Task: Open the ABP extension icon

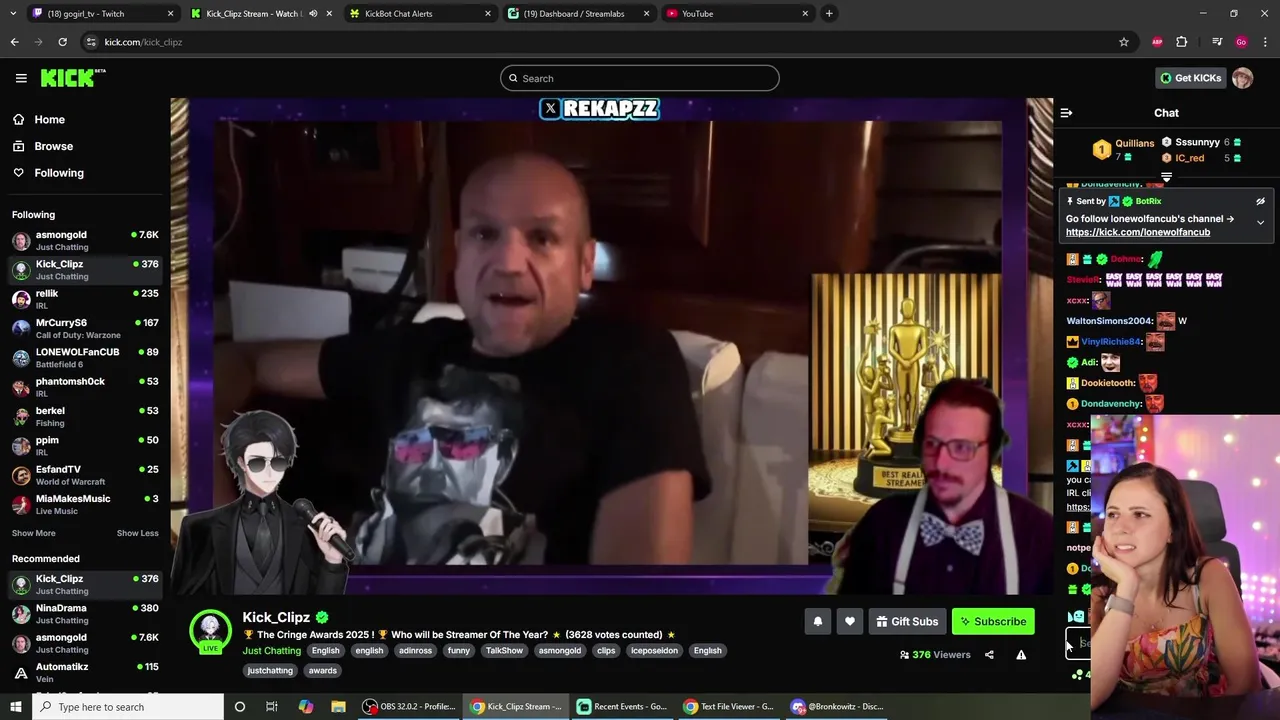Action: [x=1157, y=42]
